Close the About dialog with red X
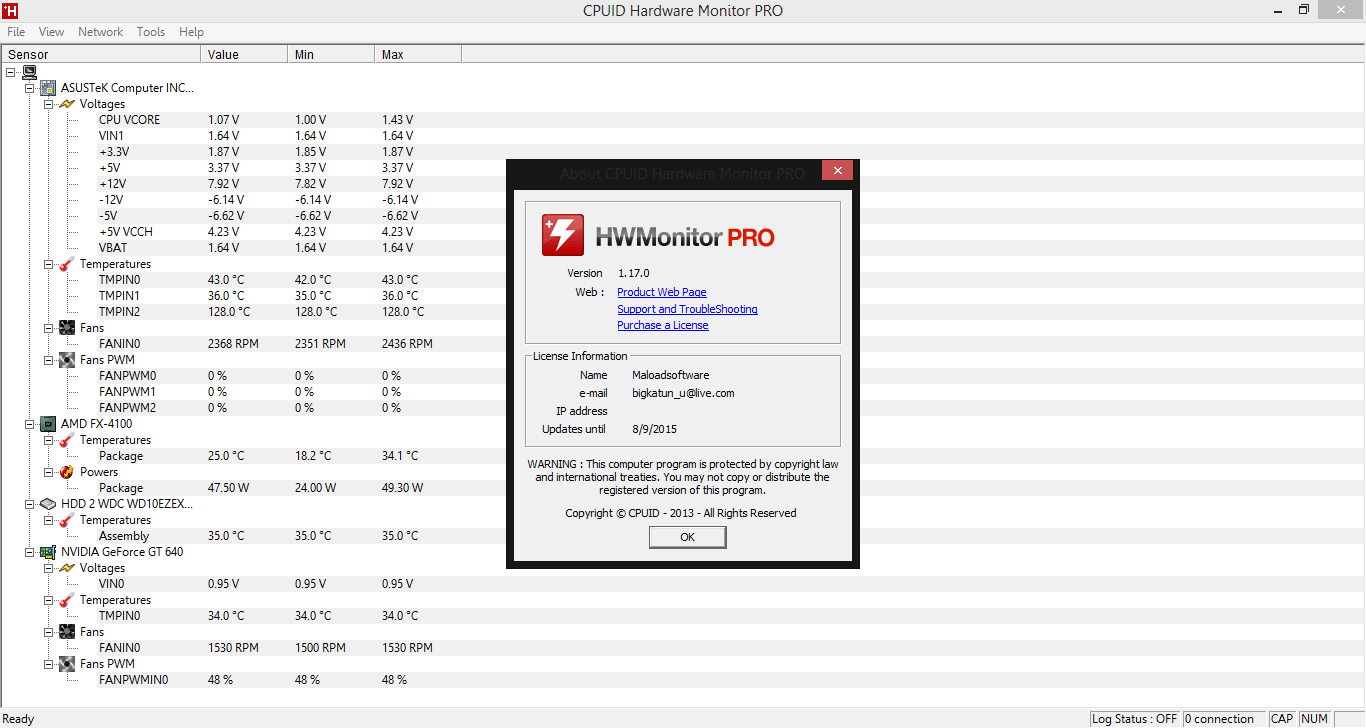 point(837,170)
